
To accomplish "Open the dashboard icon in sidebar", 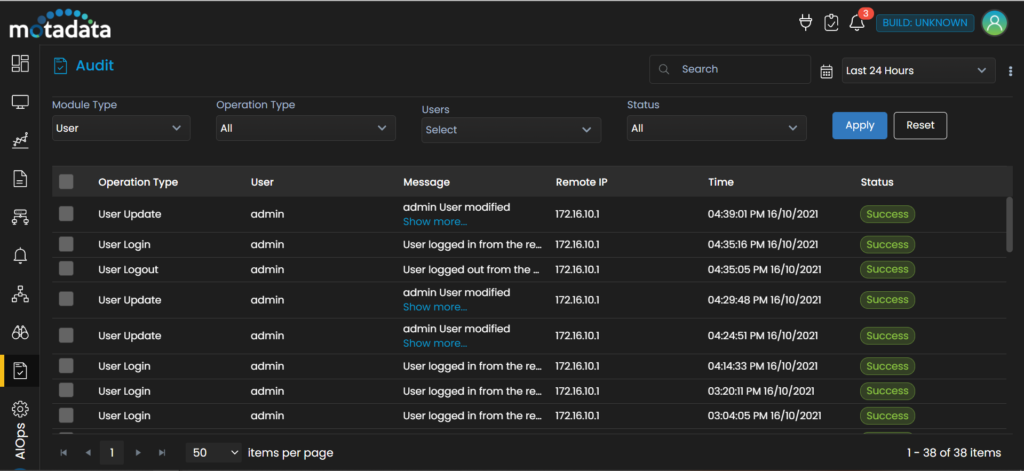I will [x=20, y=64].
